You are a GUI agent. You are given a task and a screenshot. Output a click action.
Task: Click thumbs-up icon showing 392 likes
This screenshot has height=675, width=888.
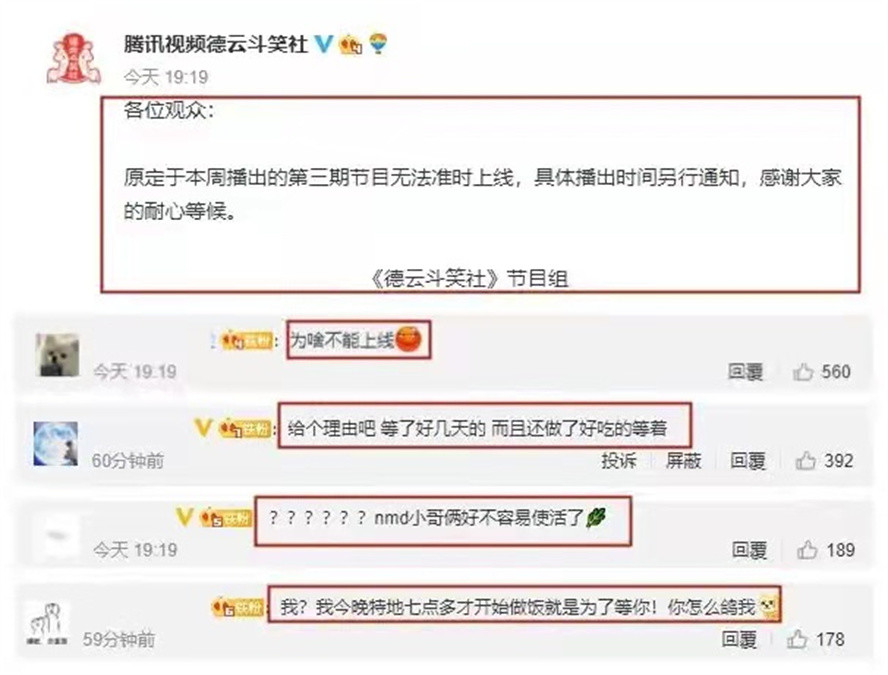(x=805, y=461)
